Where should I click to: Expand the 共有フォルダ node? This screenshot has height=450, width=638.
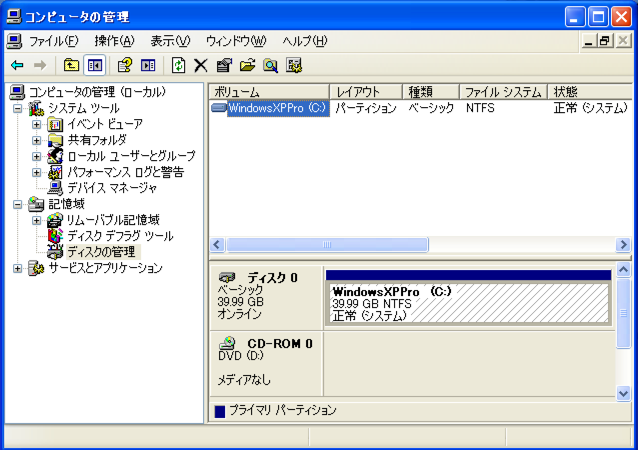pyautogui.click(x=36, y=140)
